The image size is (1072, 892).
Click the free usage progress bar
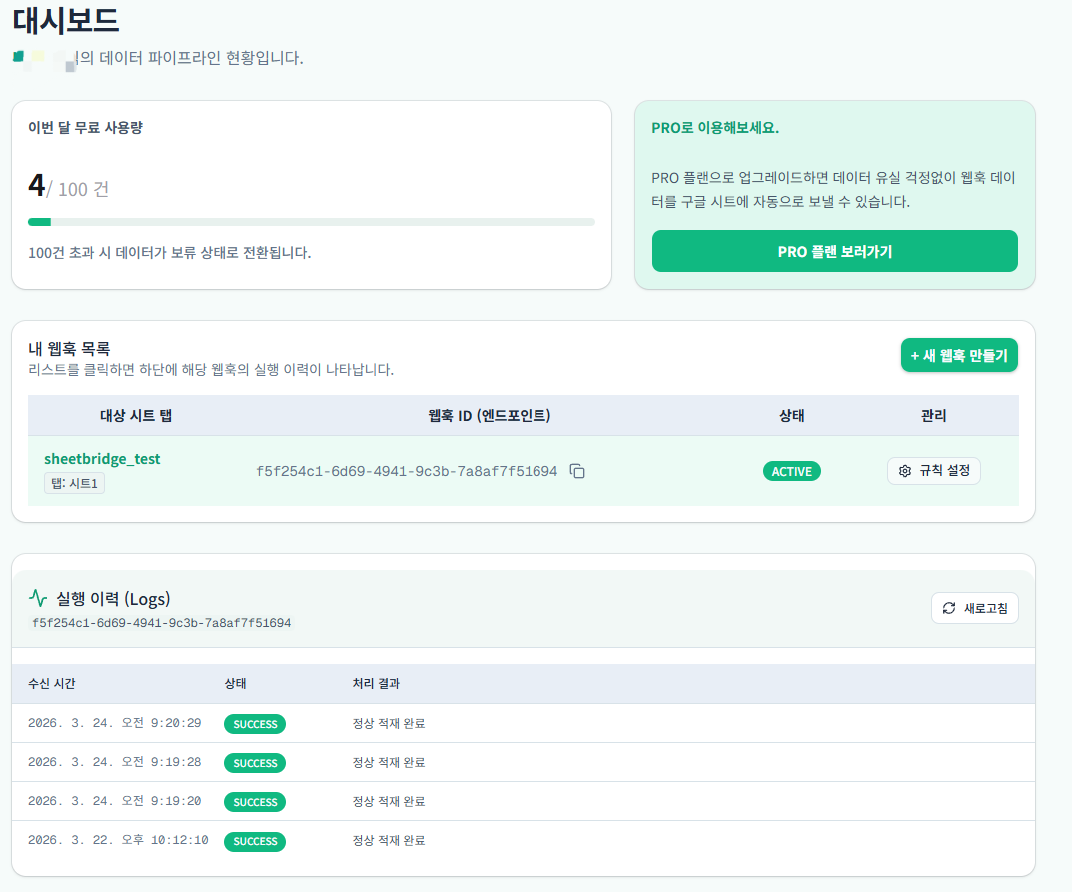[311, 221]
